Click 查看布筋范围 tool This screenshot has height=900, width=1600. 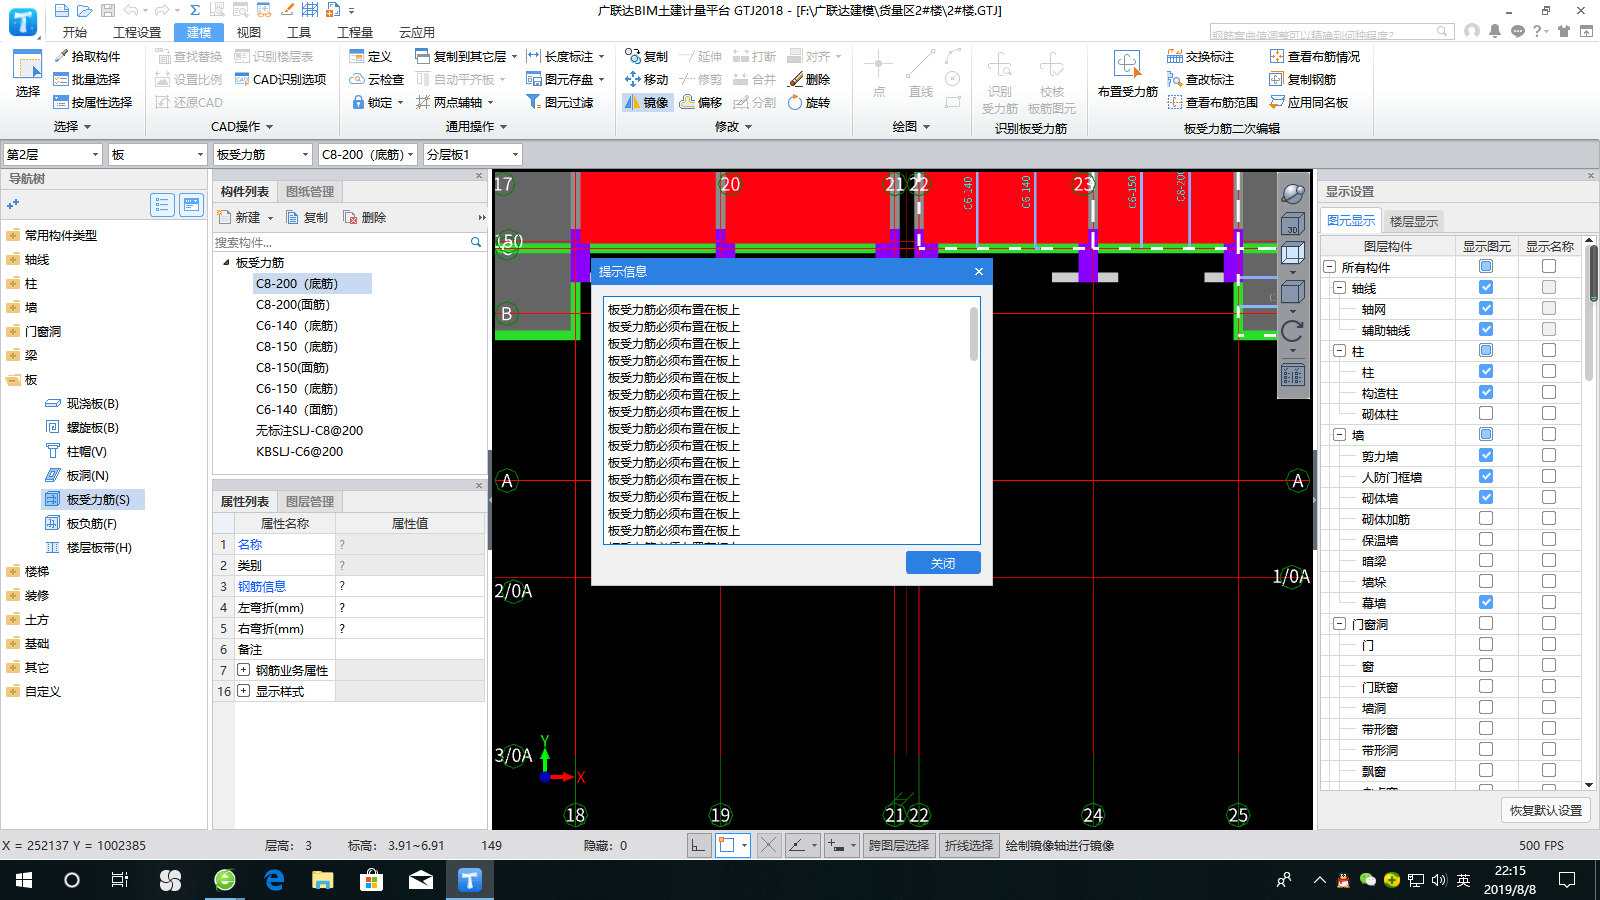click(1212, 102)
